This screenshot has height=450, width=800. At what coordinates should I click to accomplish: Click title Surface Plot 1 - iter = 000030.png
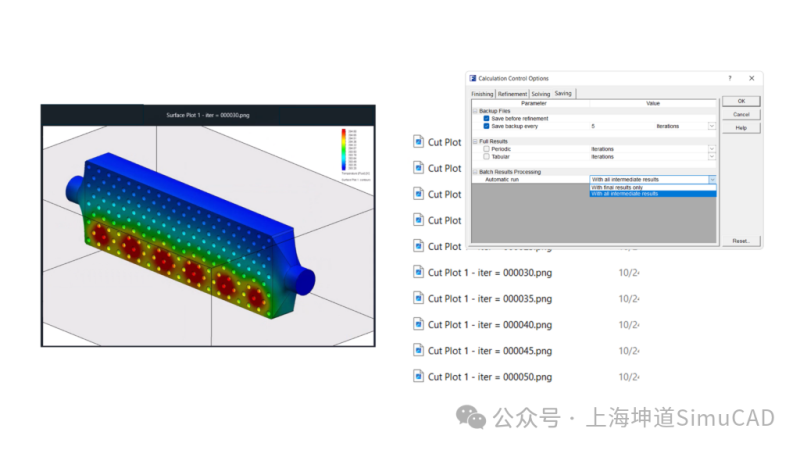click(208, 115)
